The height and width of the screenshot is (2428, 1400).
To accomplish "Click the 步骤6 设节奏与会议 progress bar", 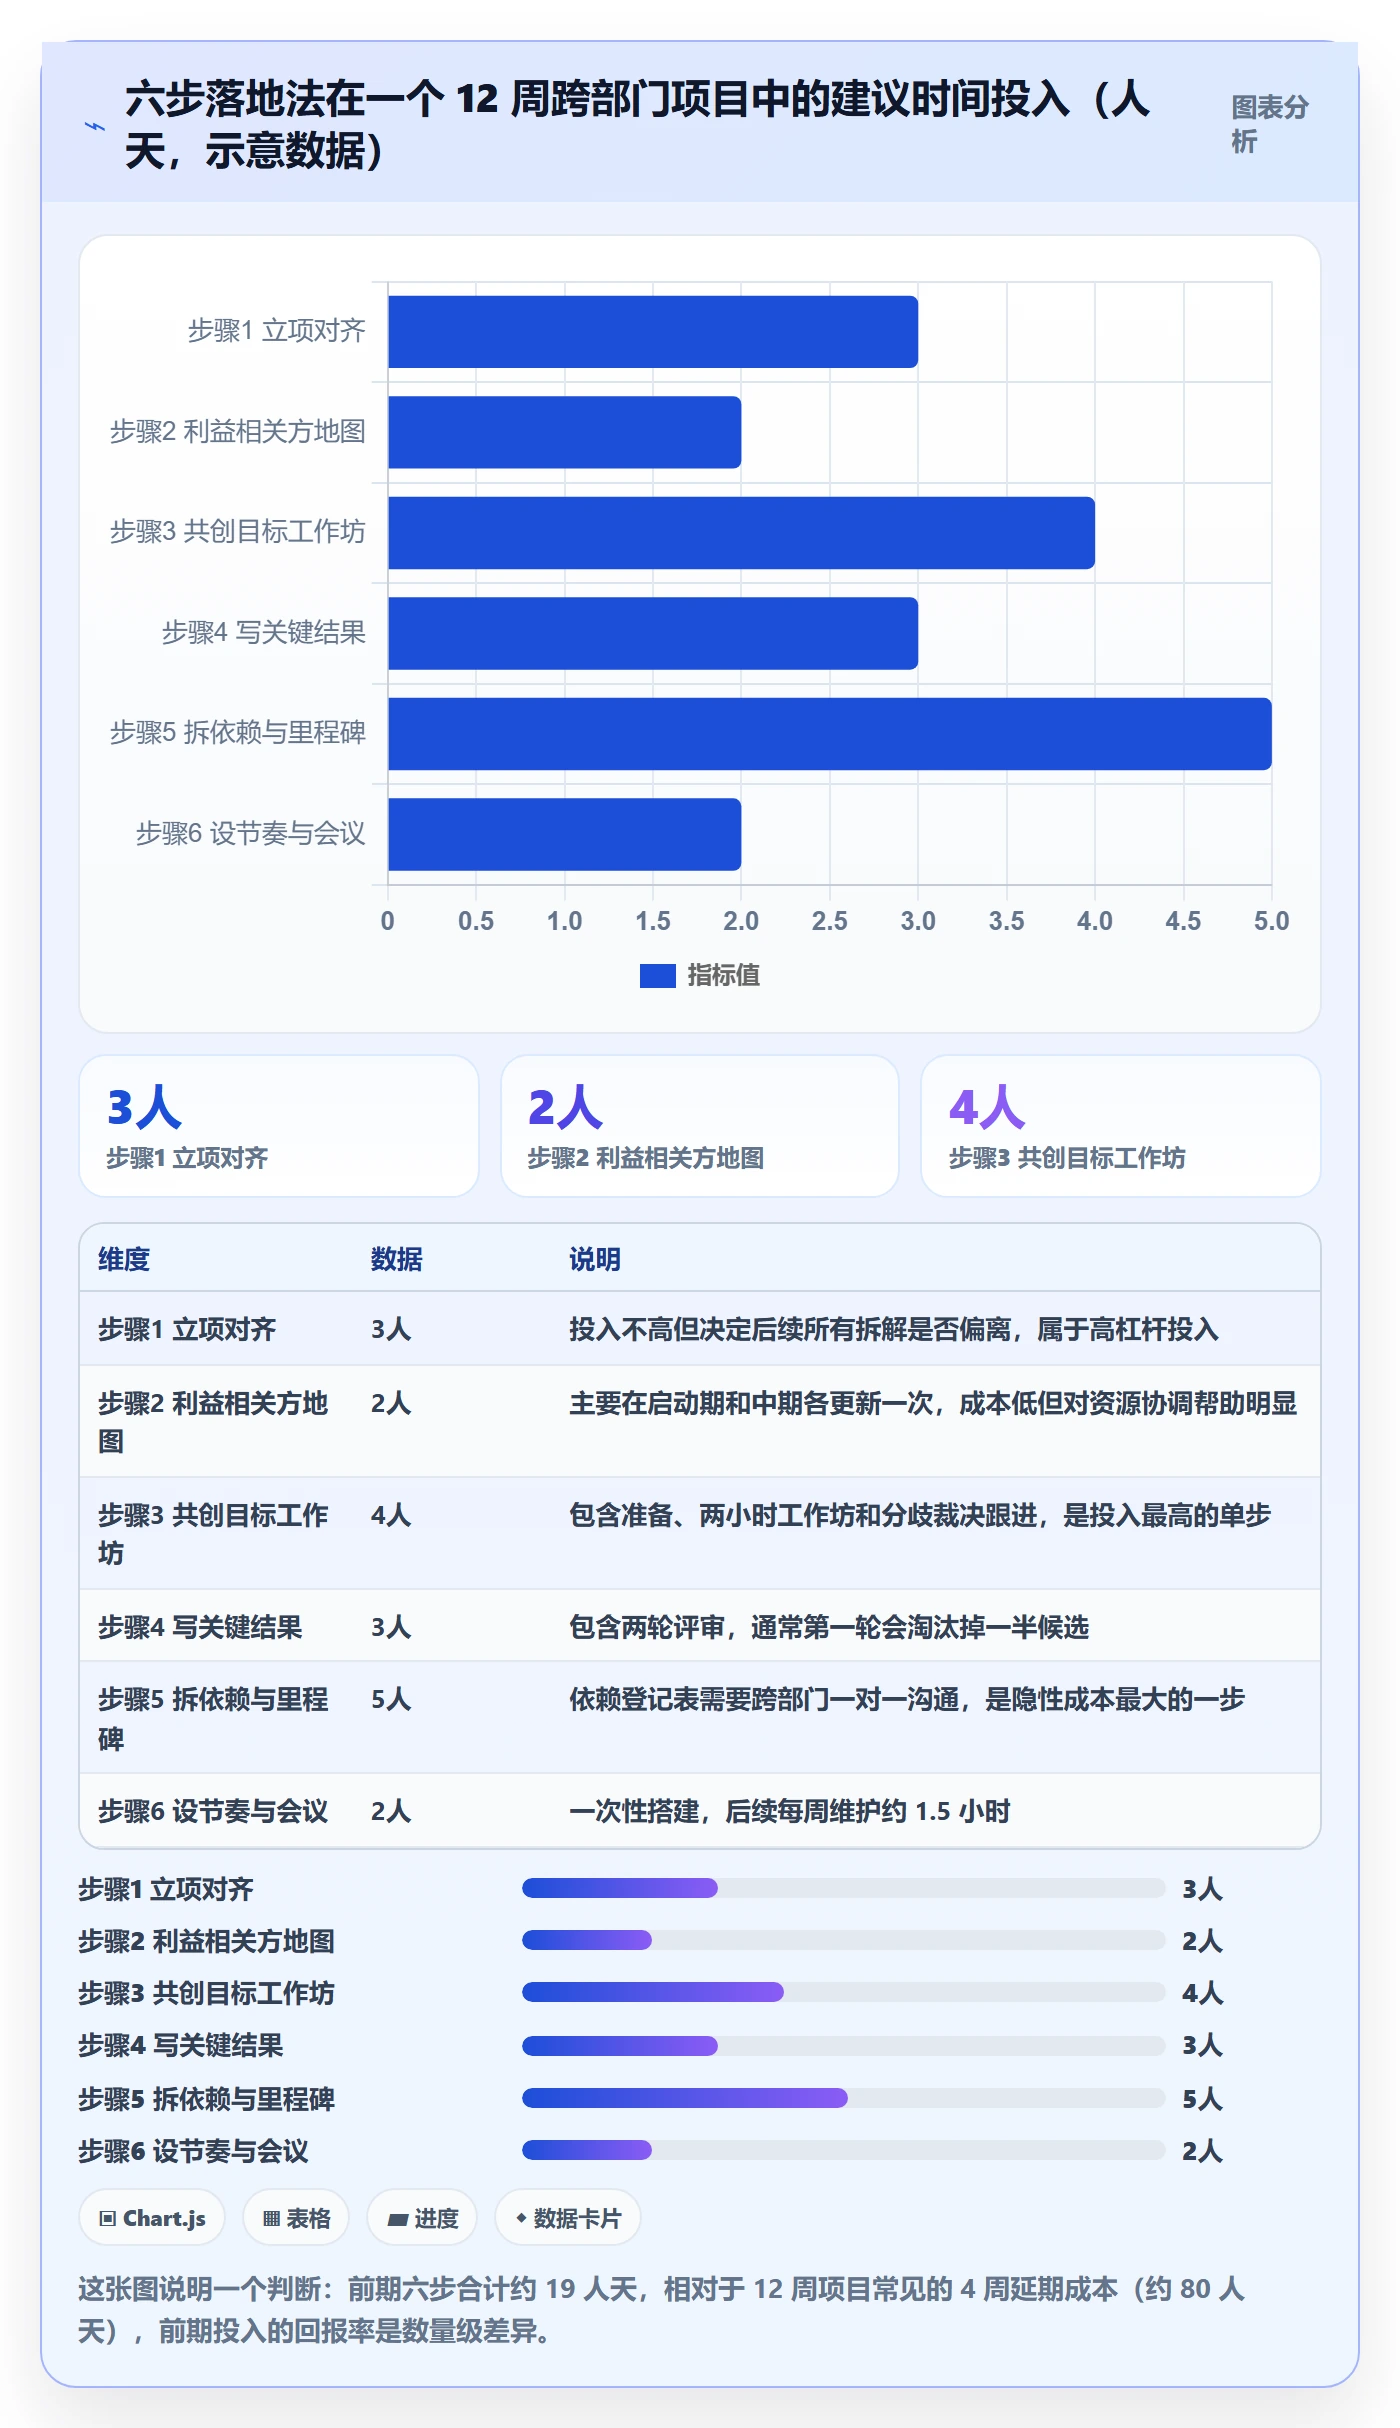I will point(844,2150).
